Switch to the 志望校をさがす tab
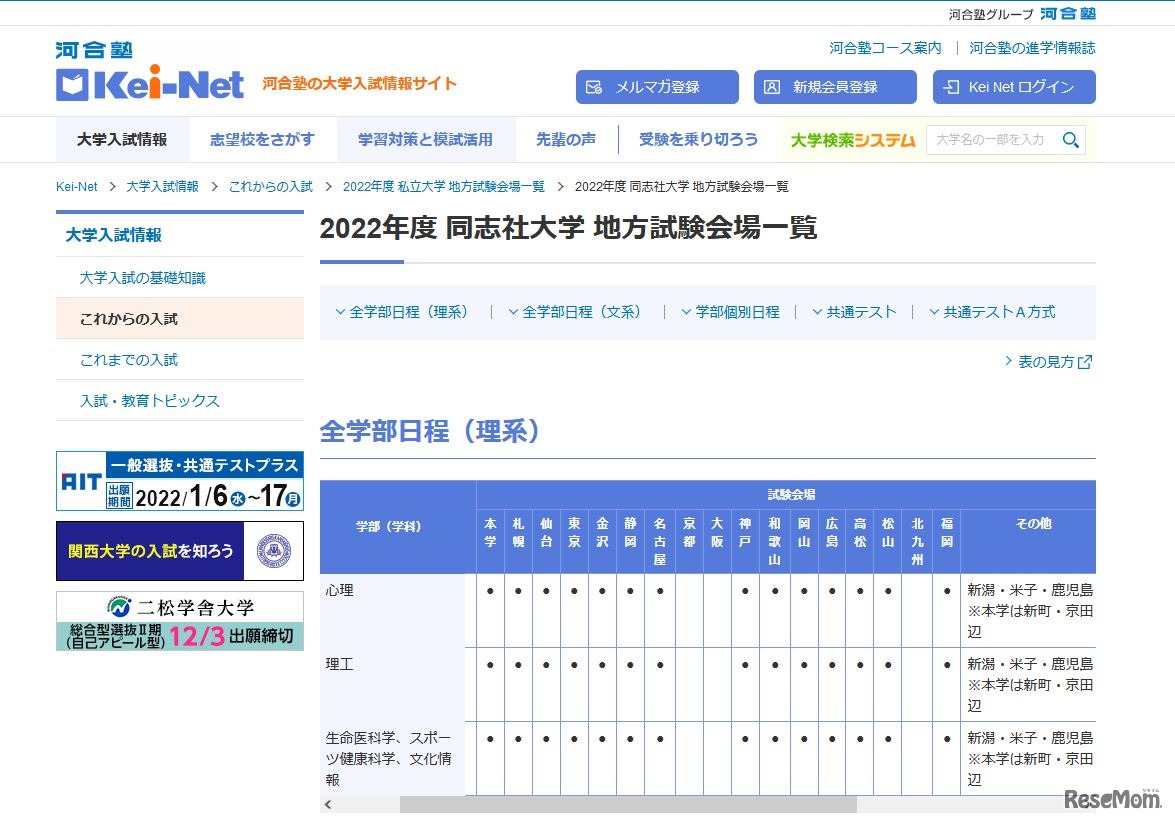 pos(262,140)
